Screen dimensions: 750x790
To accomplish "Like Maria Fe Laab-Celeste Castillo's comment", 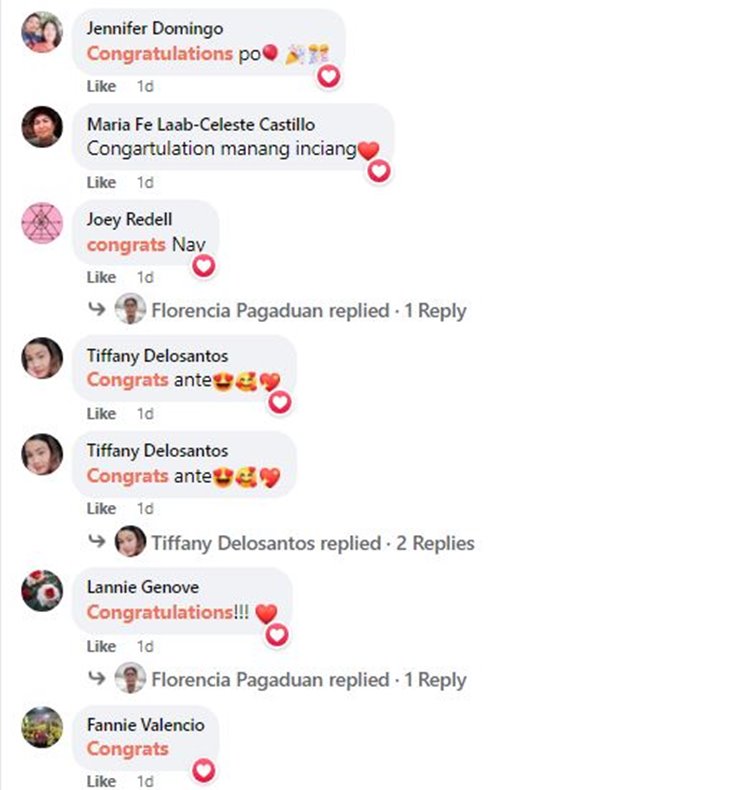I will [101, 182].
